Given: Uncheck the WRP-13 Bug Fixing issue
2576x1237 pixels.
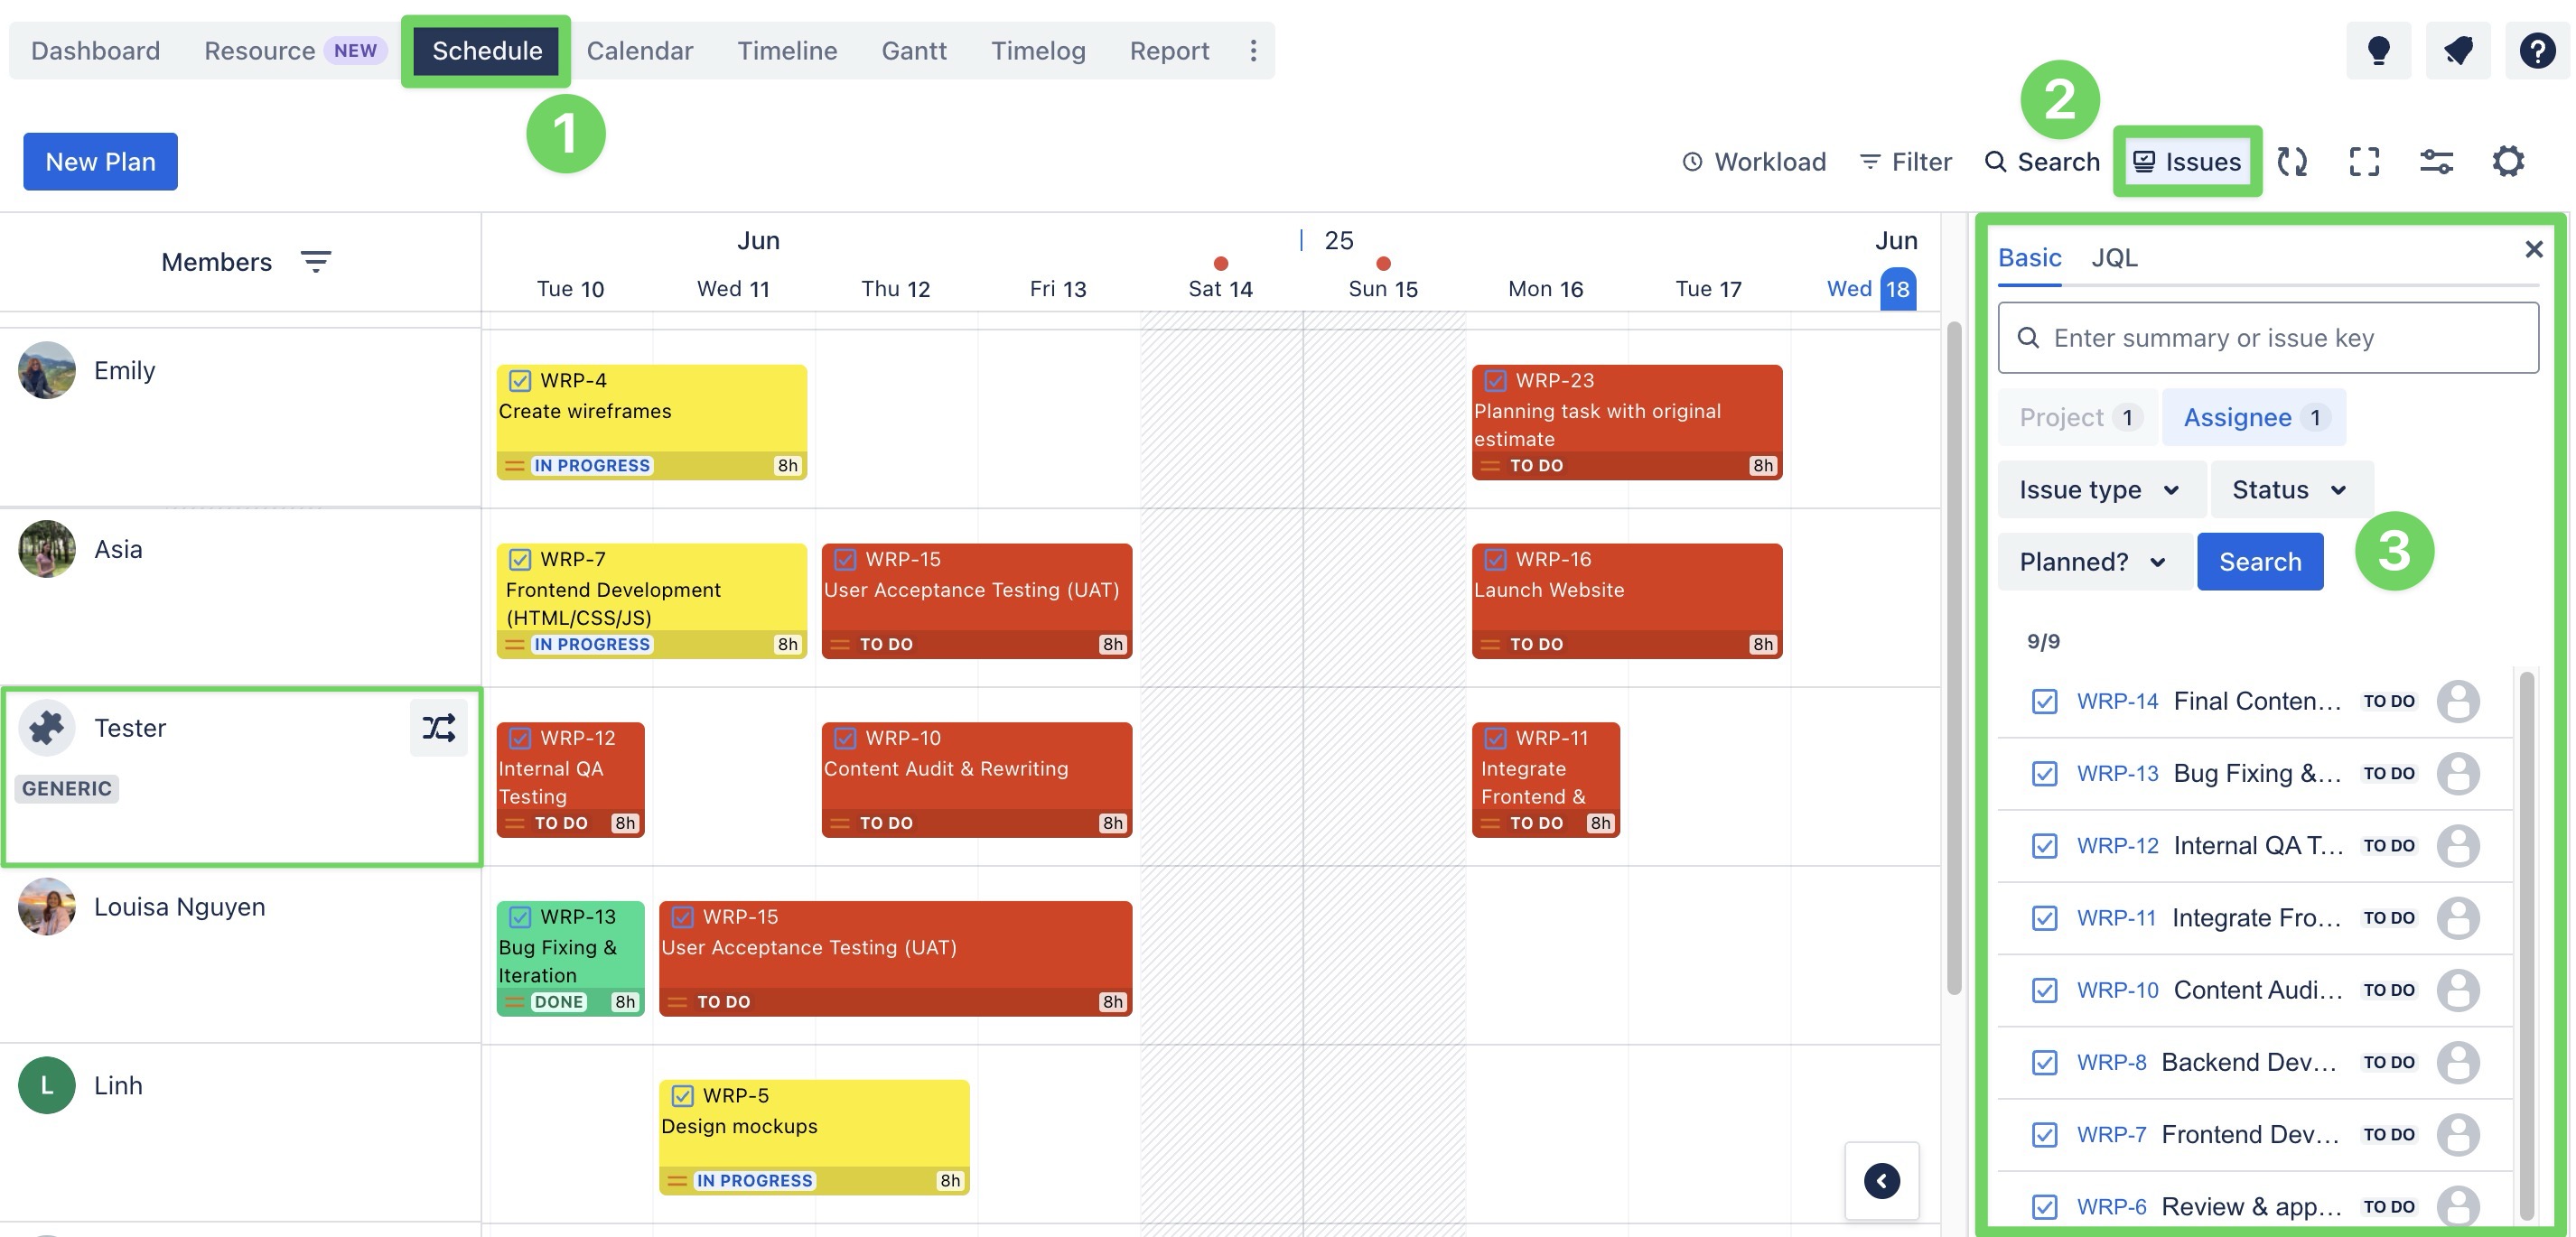Looking at the screenshot, I should (2044, 773).
